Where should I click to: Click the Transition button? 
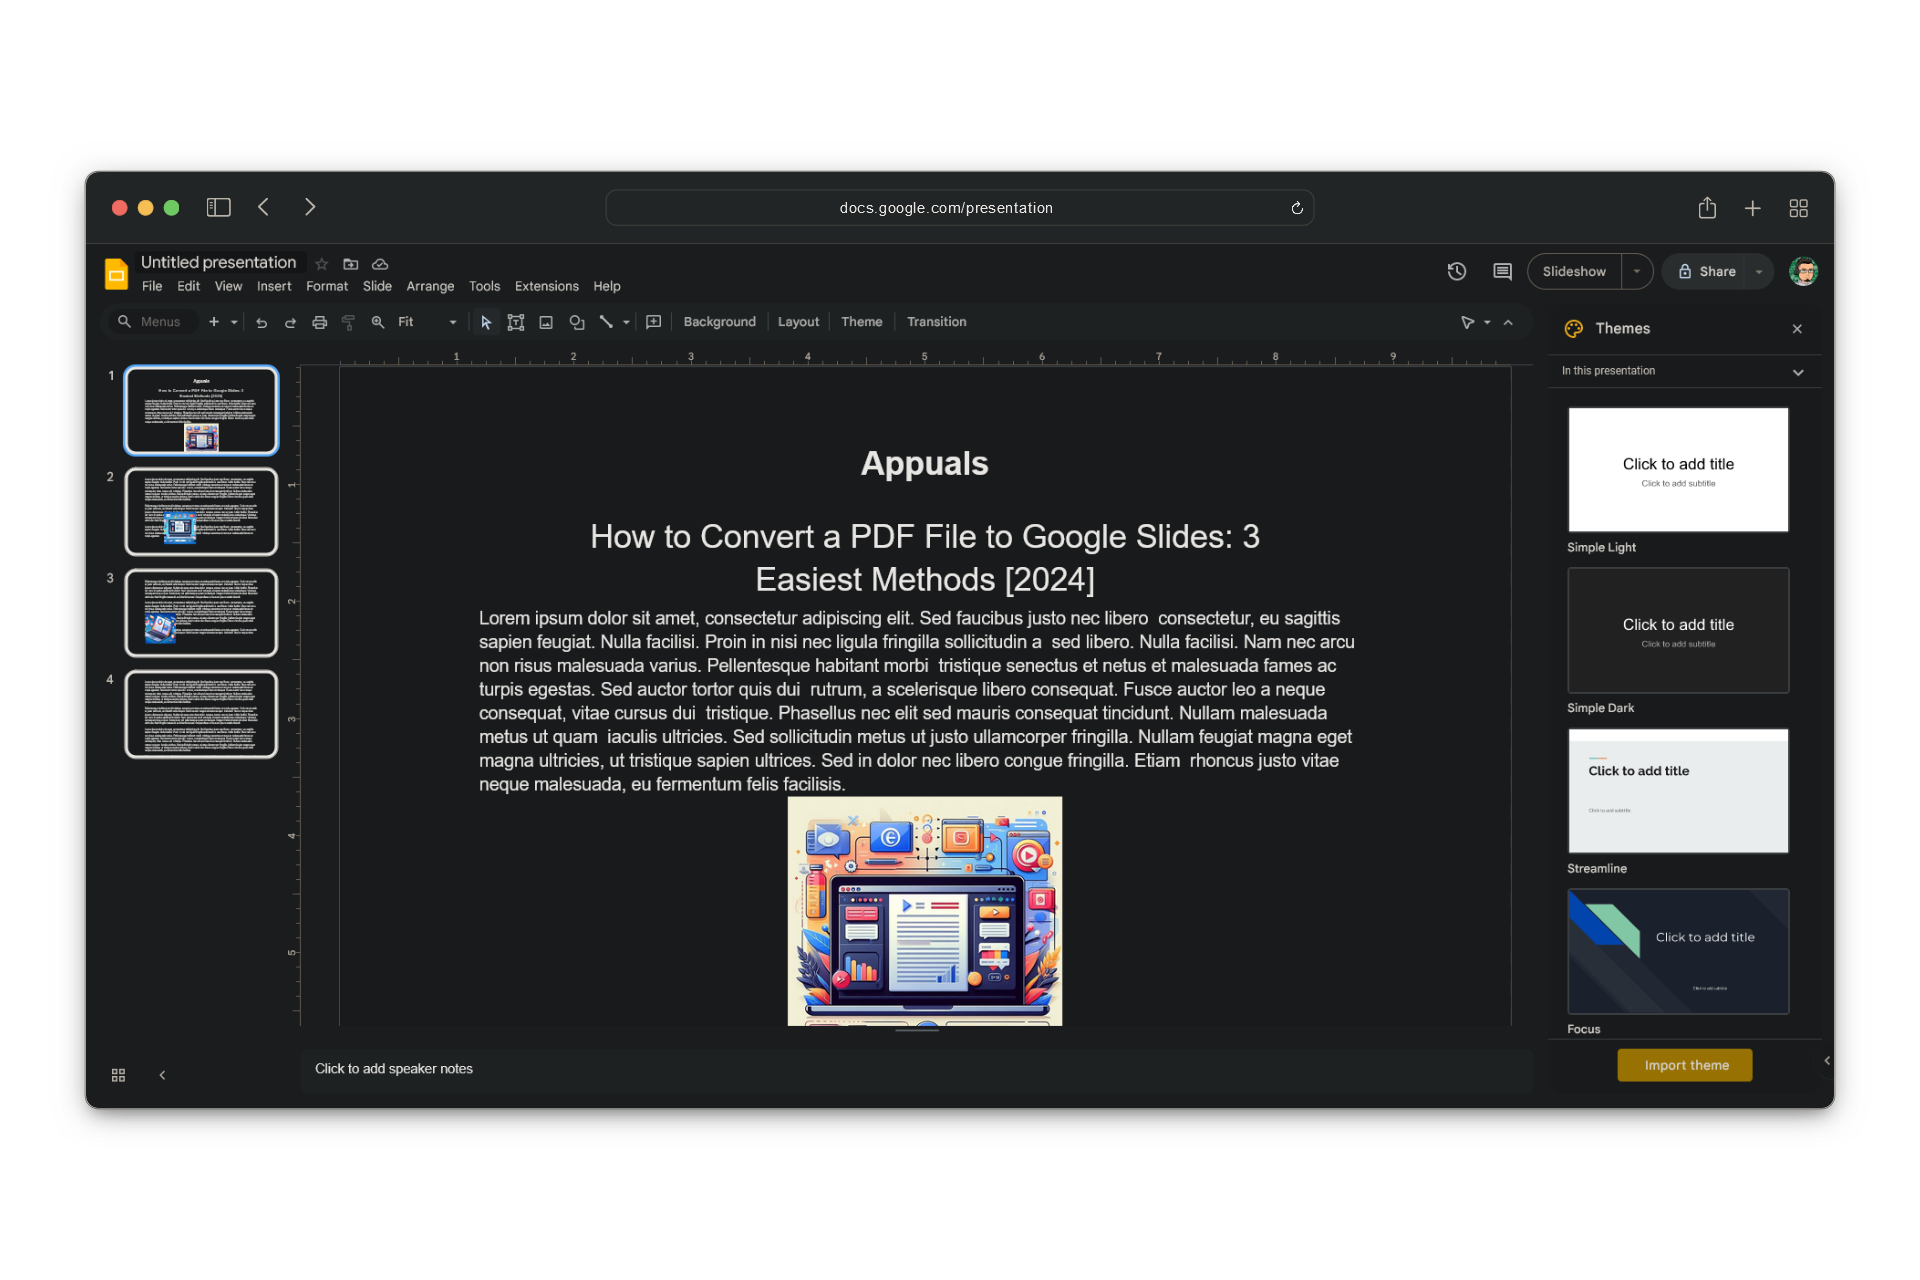[x=936, y=322]
